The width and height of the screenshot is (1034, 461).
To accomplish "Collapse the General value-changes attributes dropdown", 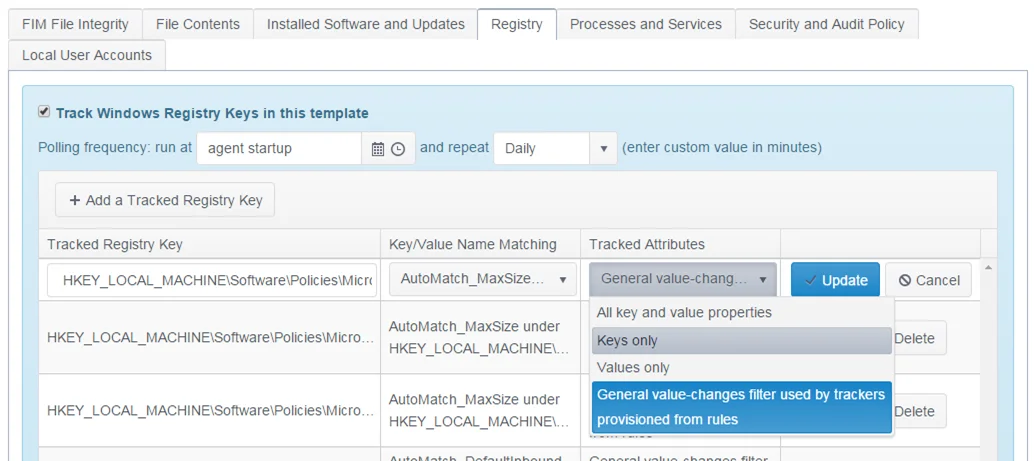I will pyautogui.click(x=683, y=280).
